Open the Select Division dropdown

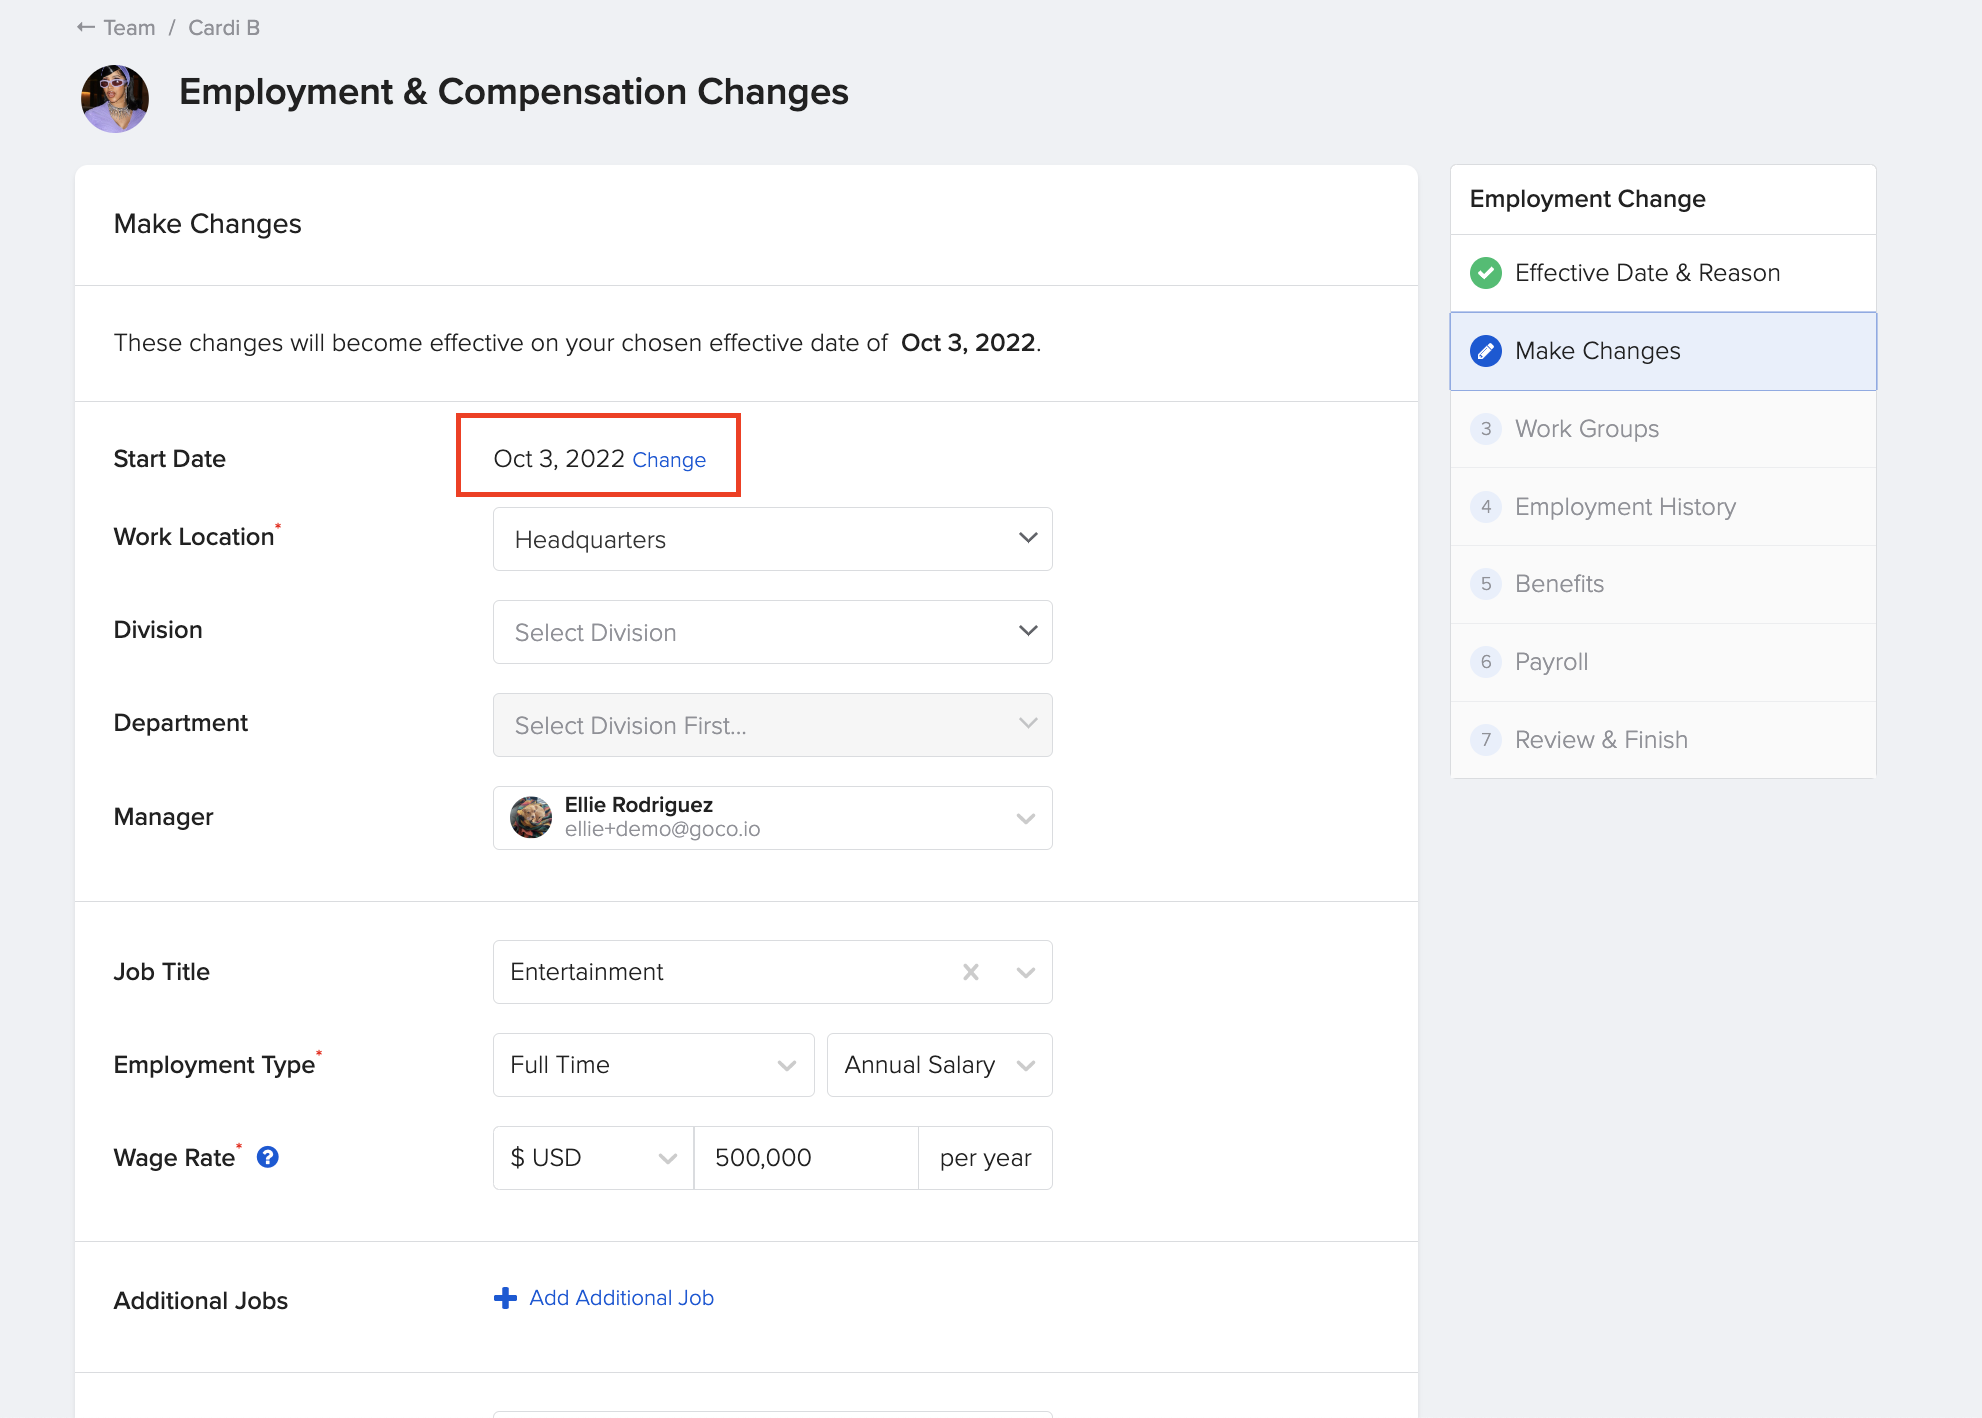pyautogui.click(x=1028, y=631)
